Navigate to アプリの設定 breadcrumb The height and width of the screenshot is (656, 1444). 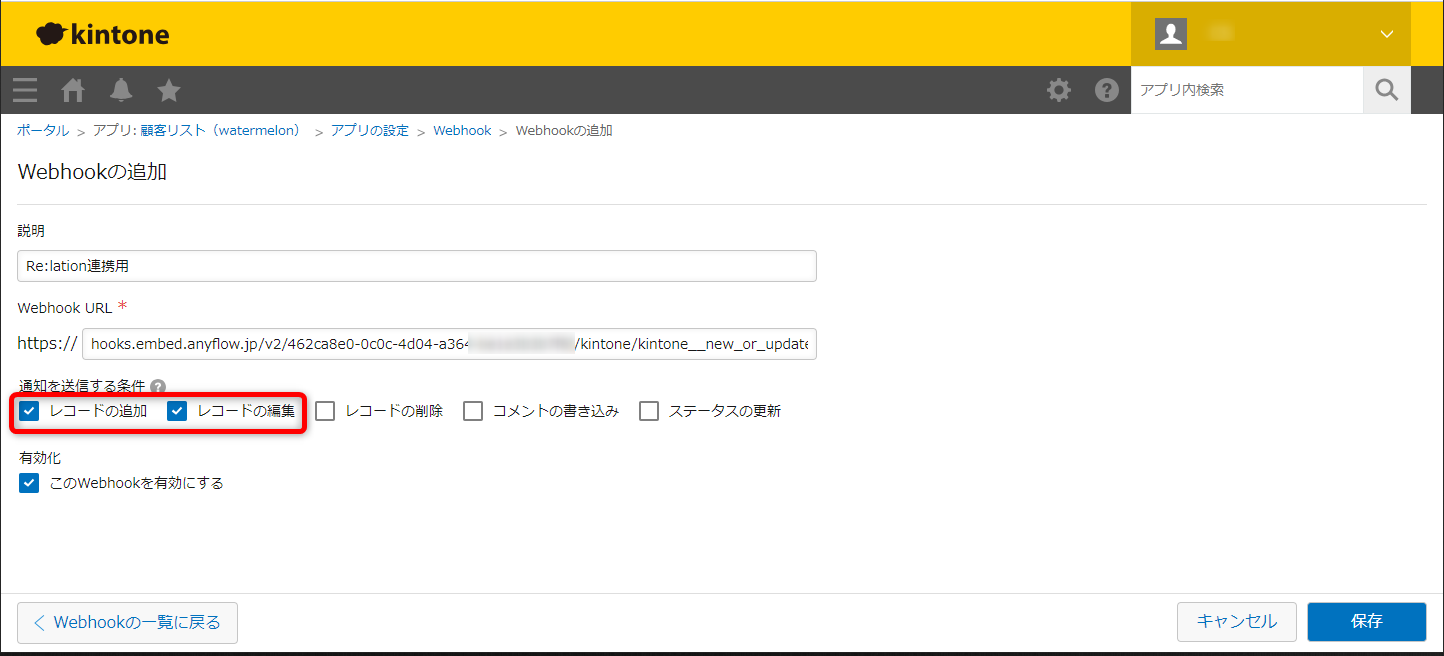point(369,131)
